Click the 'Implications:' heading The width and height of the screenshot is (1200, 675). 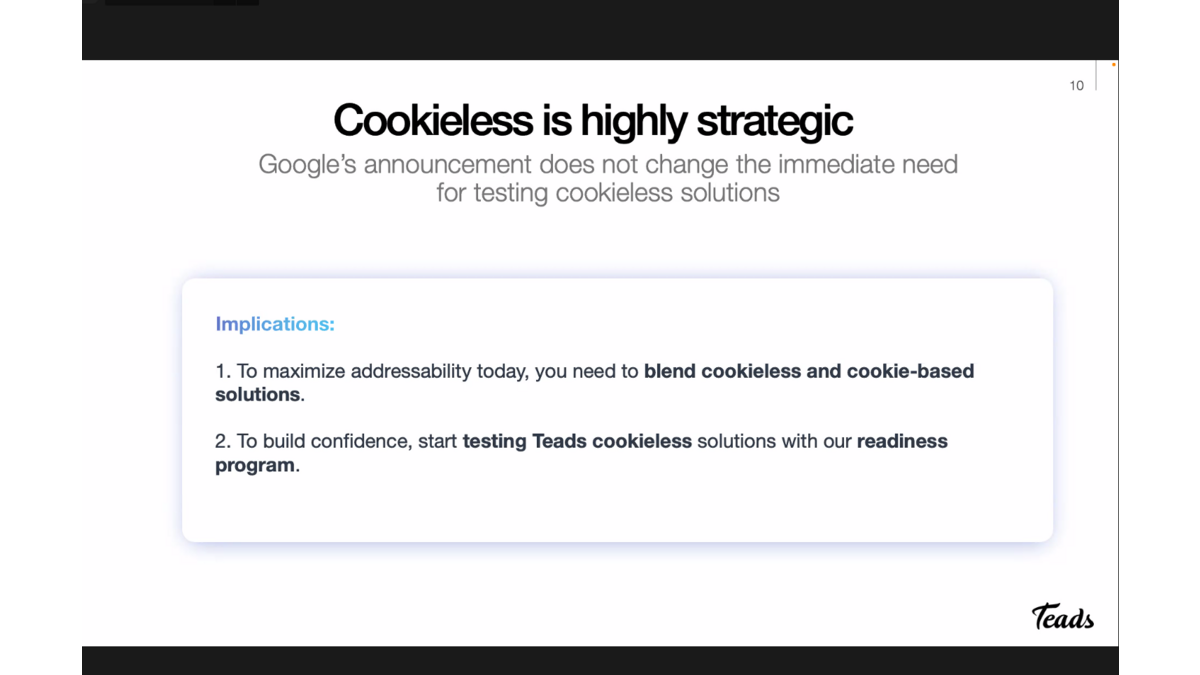tap(275, 324)
